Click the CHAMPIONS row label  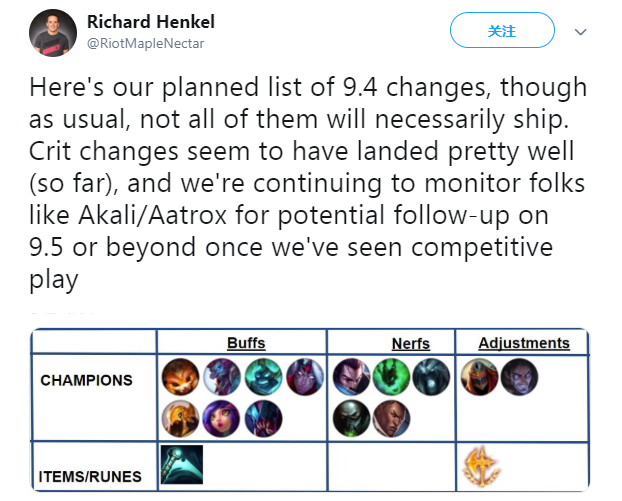pyautogui.click(x=86, y=381)
